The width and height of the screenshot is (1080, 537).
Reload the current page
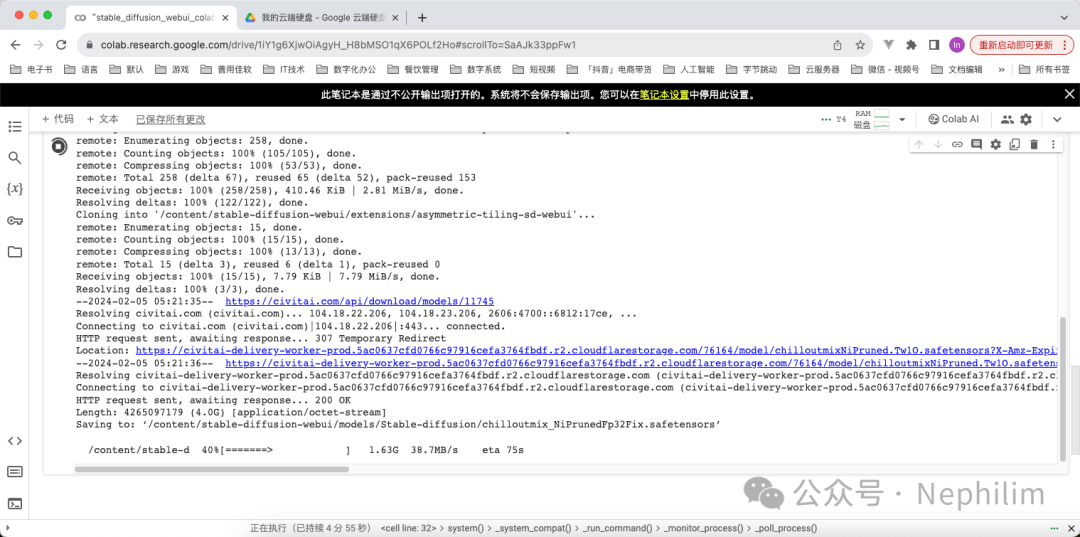61,45
